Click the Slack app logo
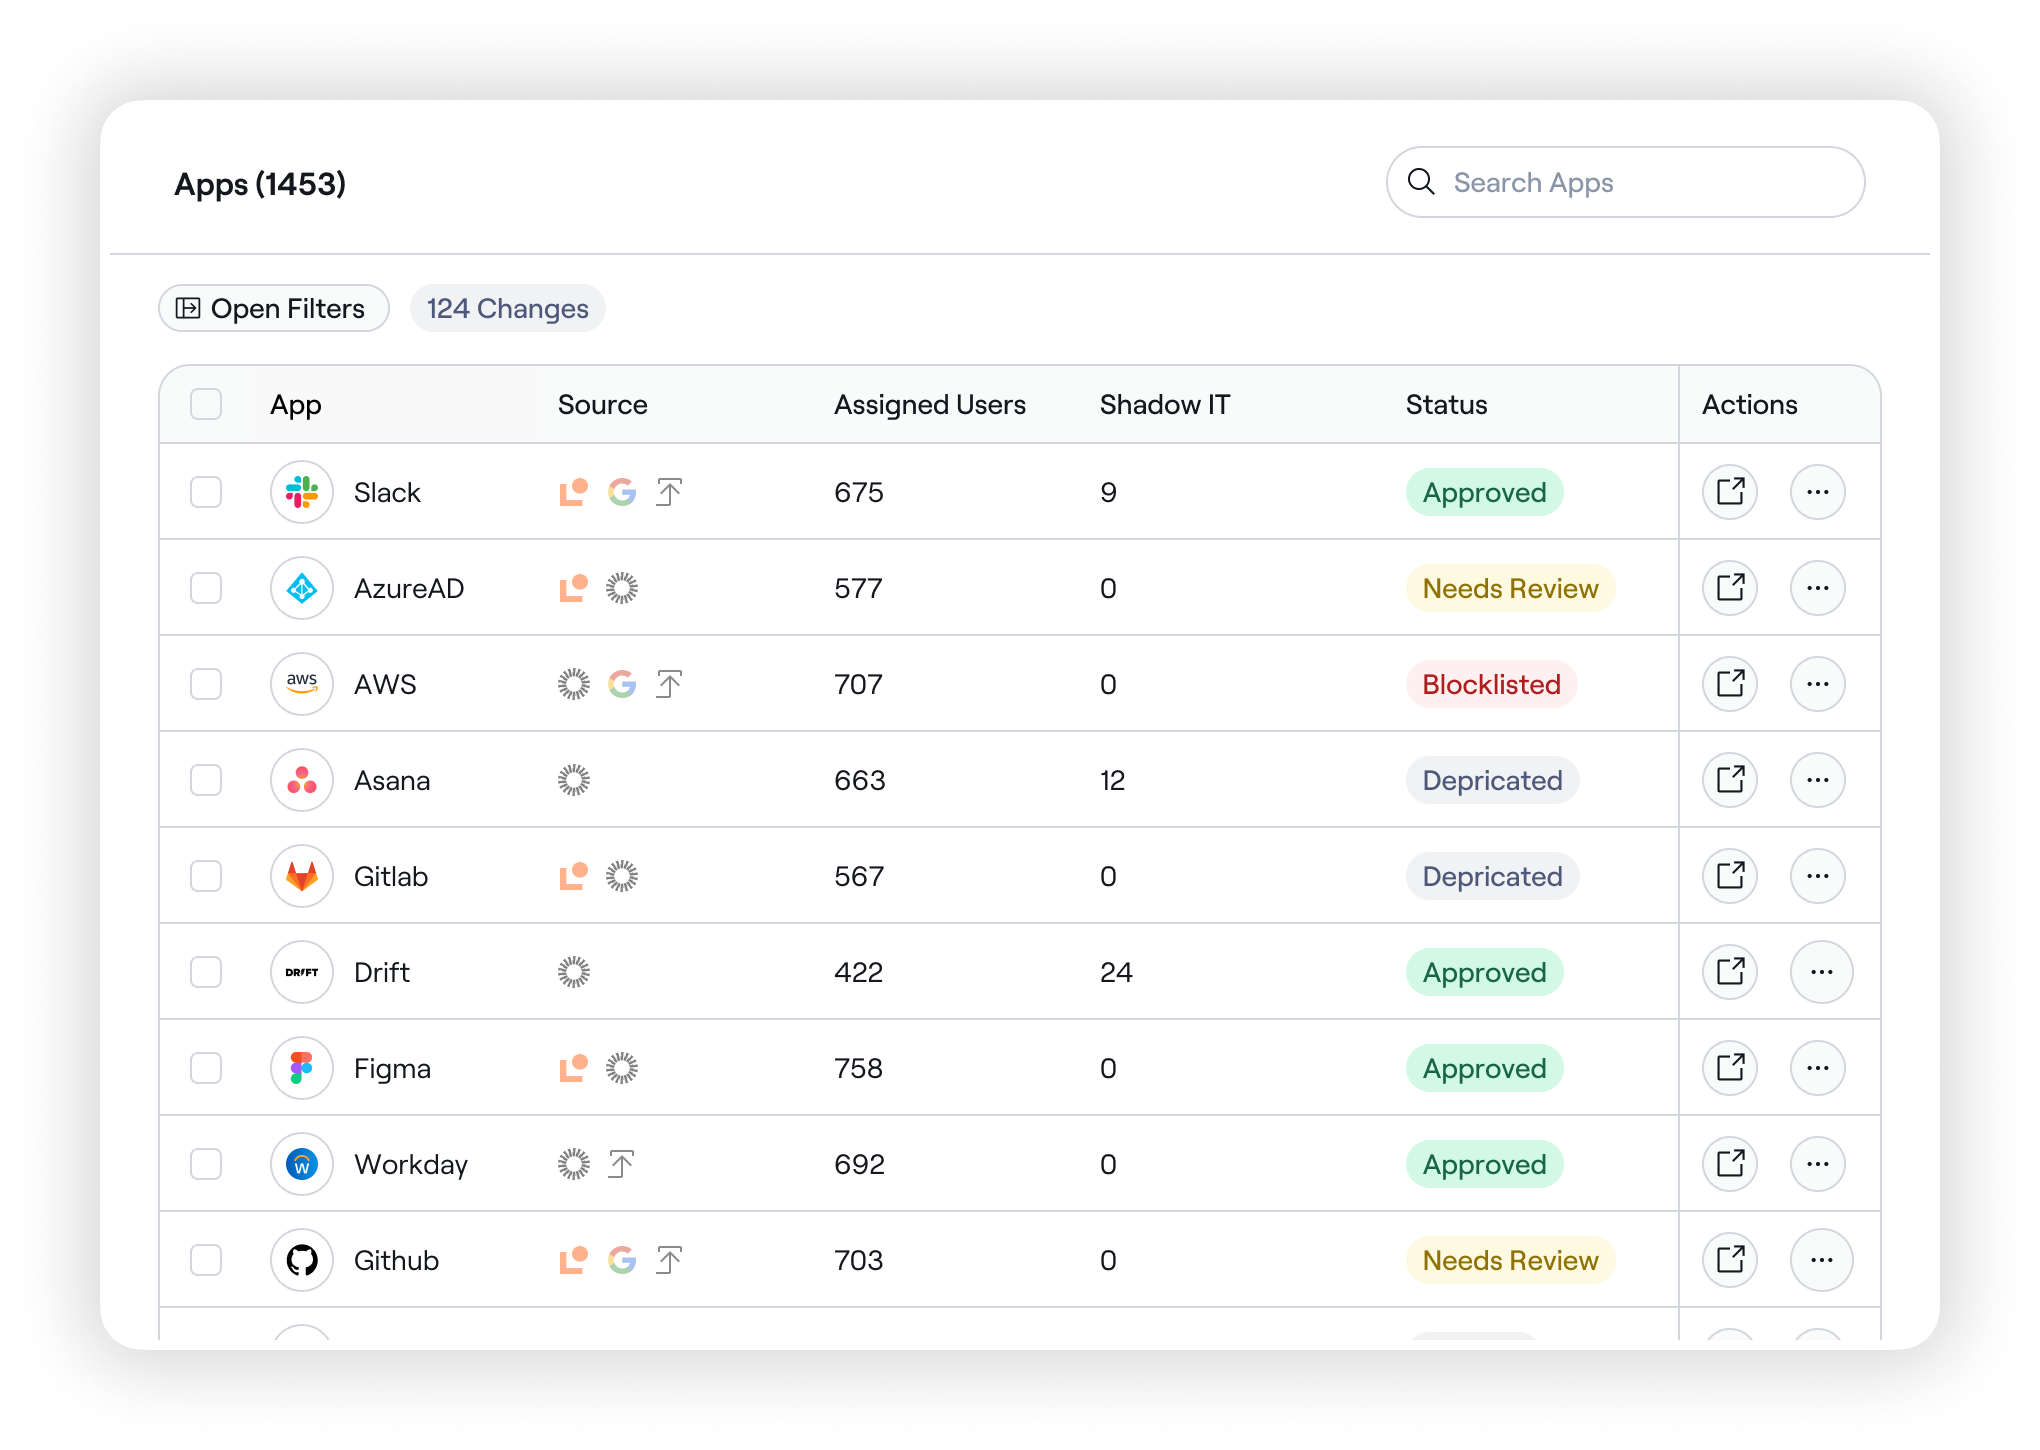 pyautogui.click(x=302, y=492)
